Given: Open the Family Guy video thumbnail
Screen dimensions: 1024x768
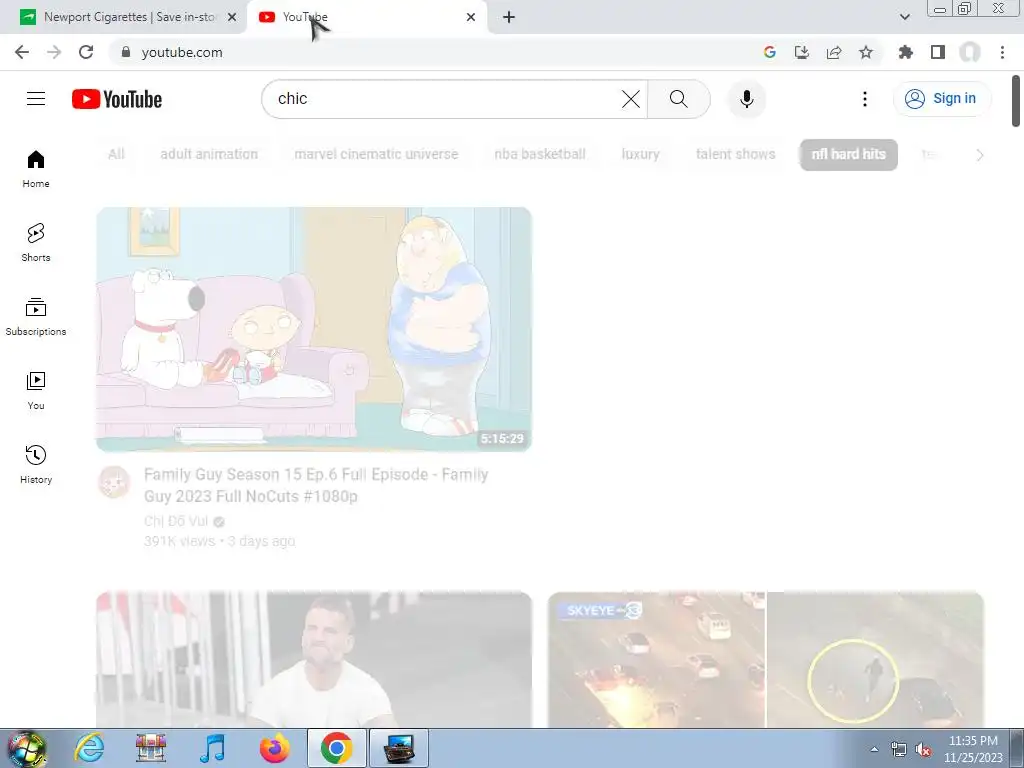Looking at the screenshot, I should coord(314,329).
